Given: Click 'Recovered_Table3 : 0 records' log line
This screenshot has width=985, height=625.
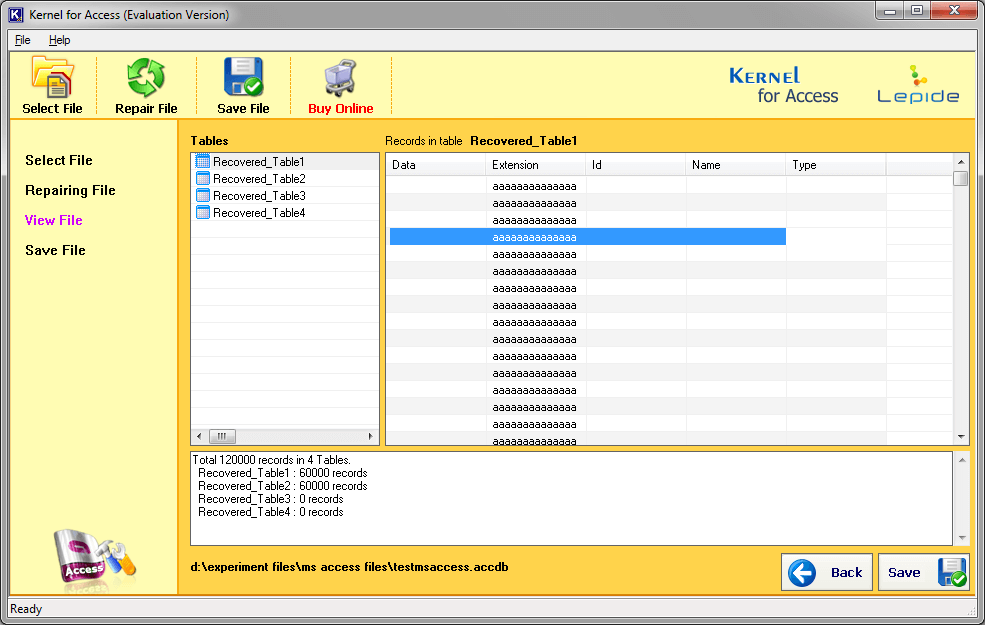Looking at the screenshot, I should tap(271, 499).
